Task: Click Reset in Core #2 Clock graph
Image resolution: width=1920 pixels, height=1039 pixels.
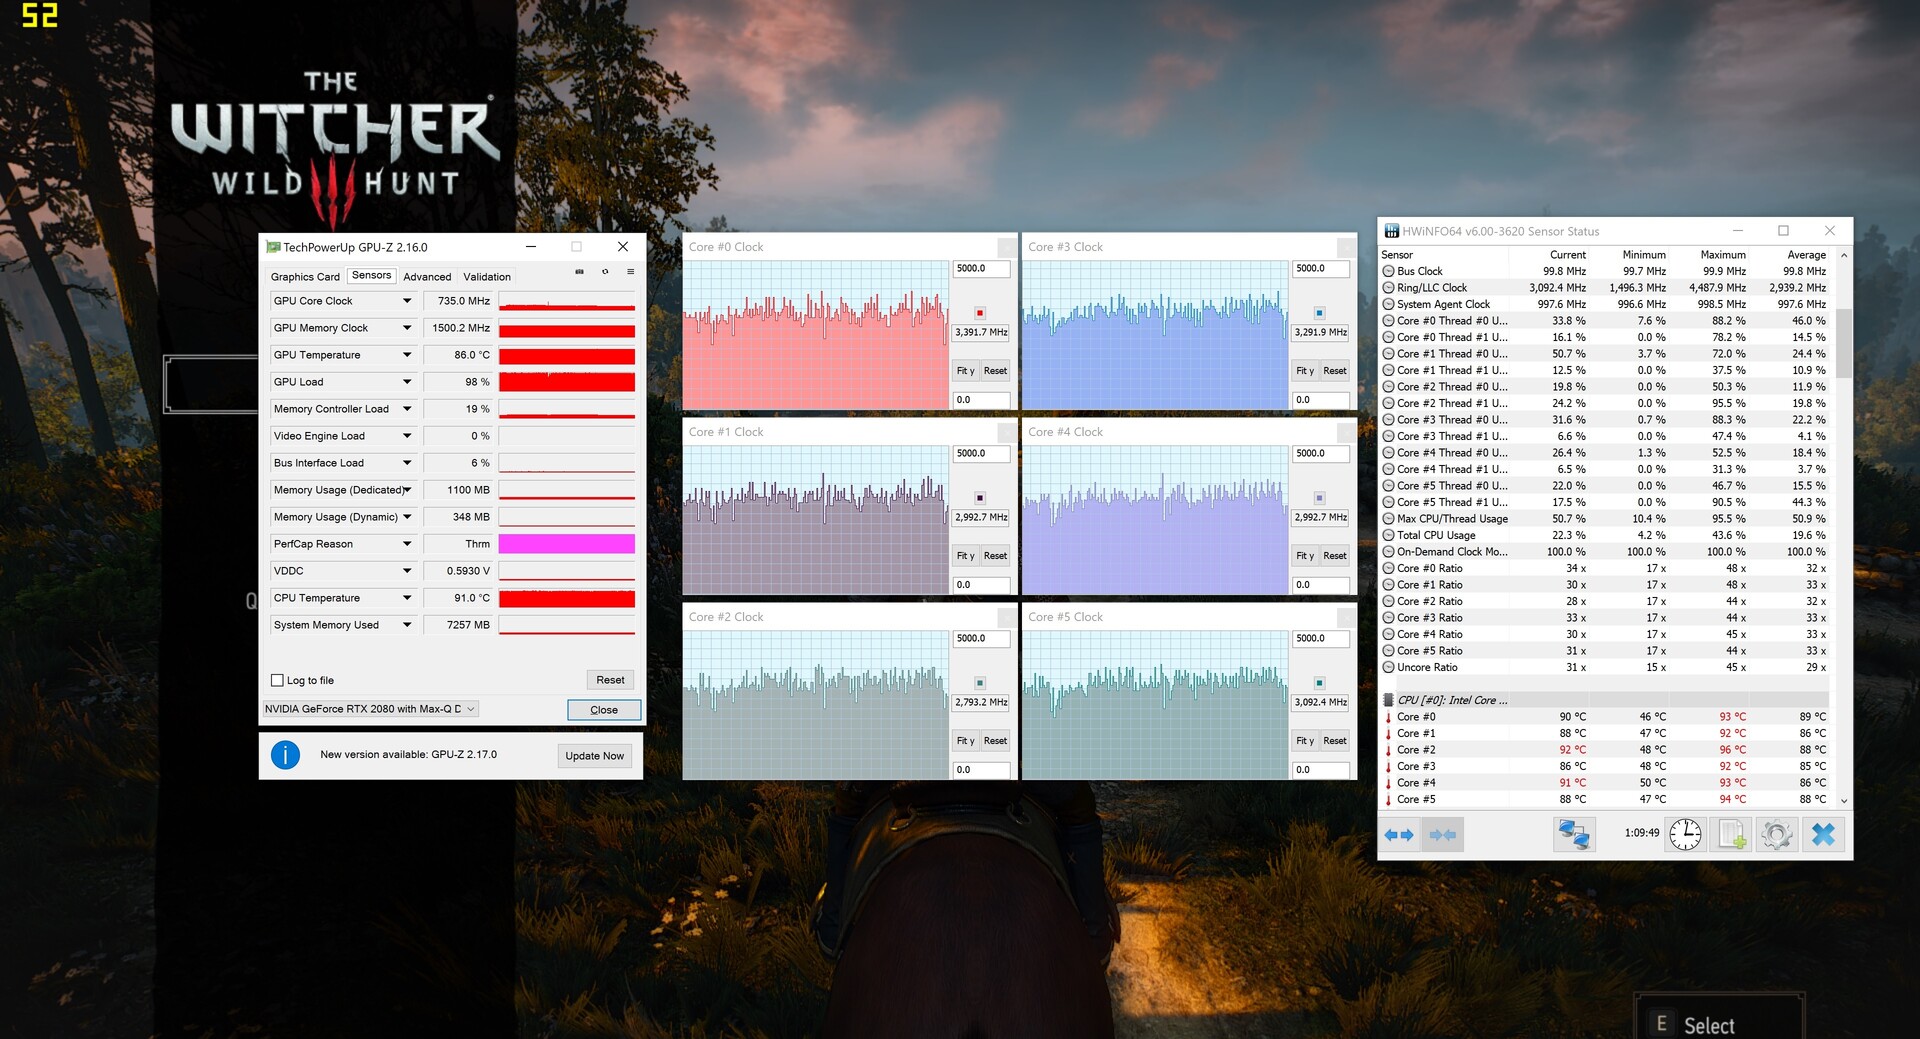Action: click(995, 741)
